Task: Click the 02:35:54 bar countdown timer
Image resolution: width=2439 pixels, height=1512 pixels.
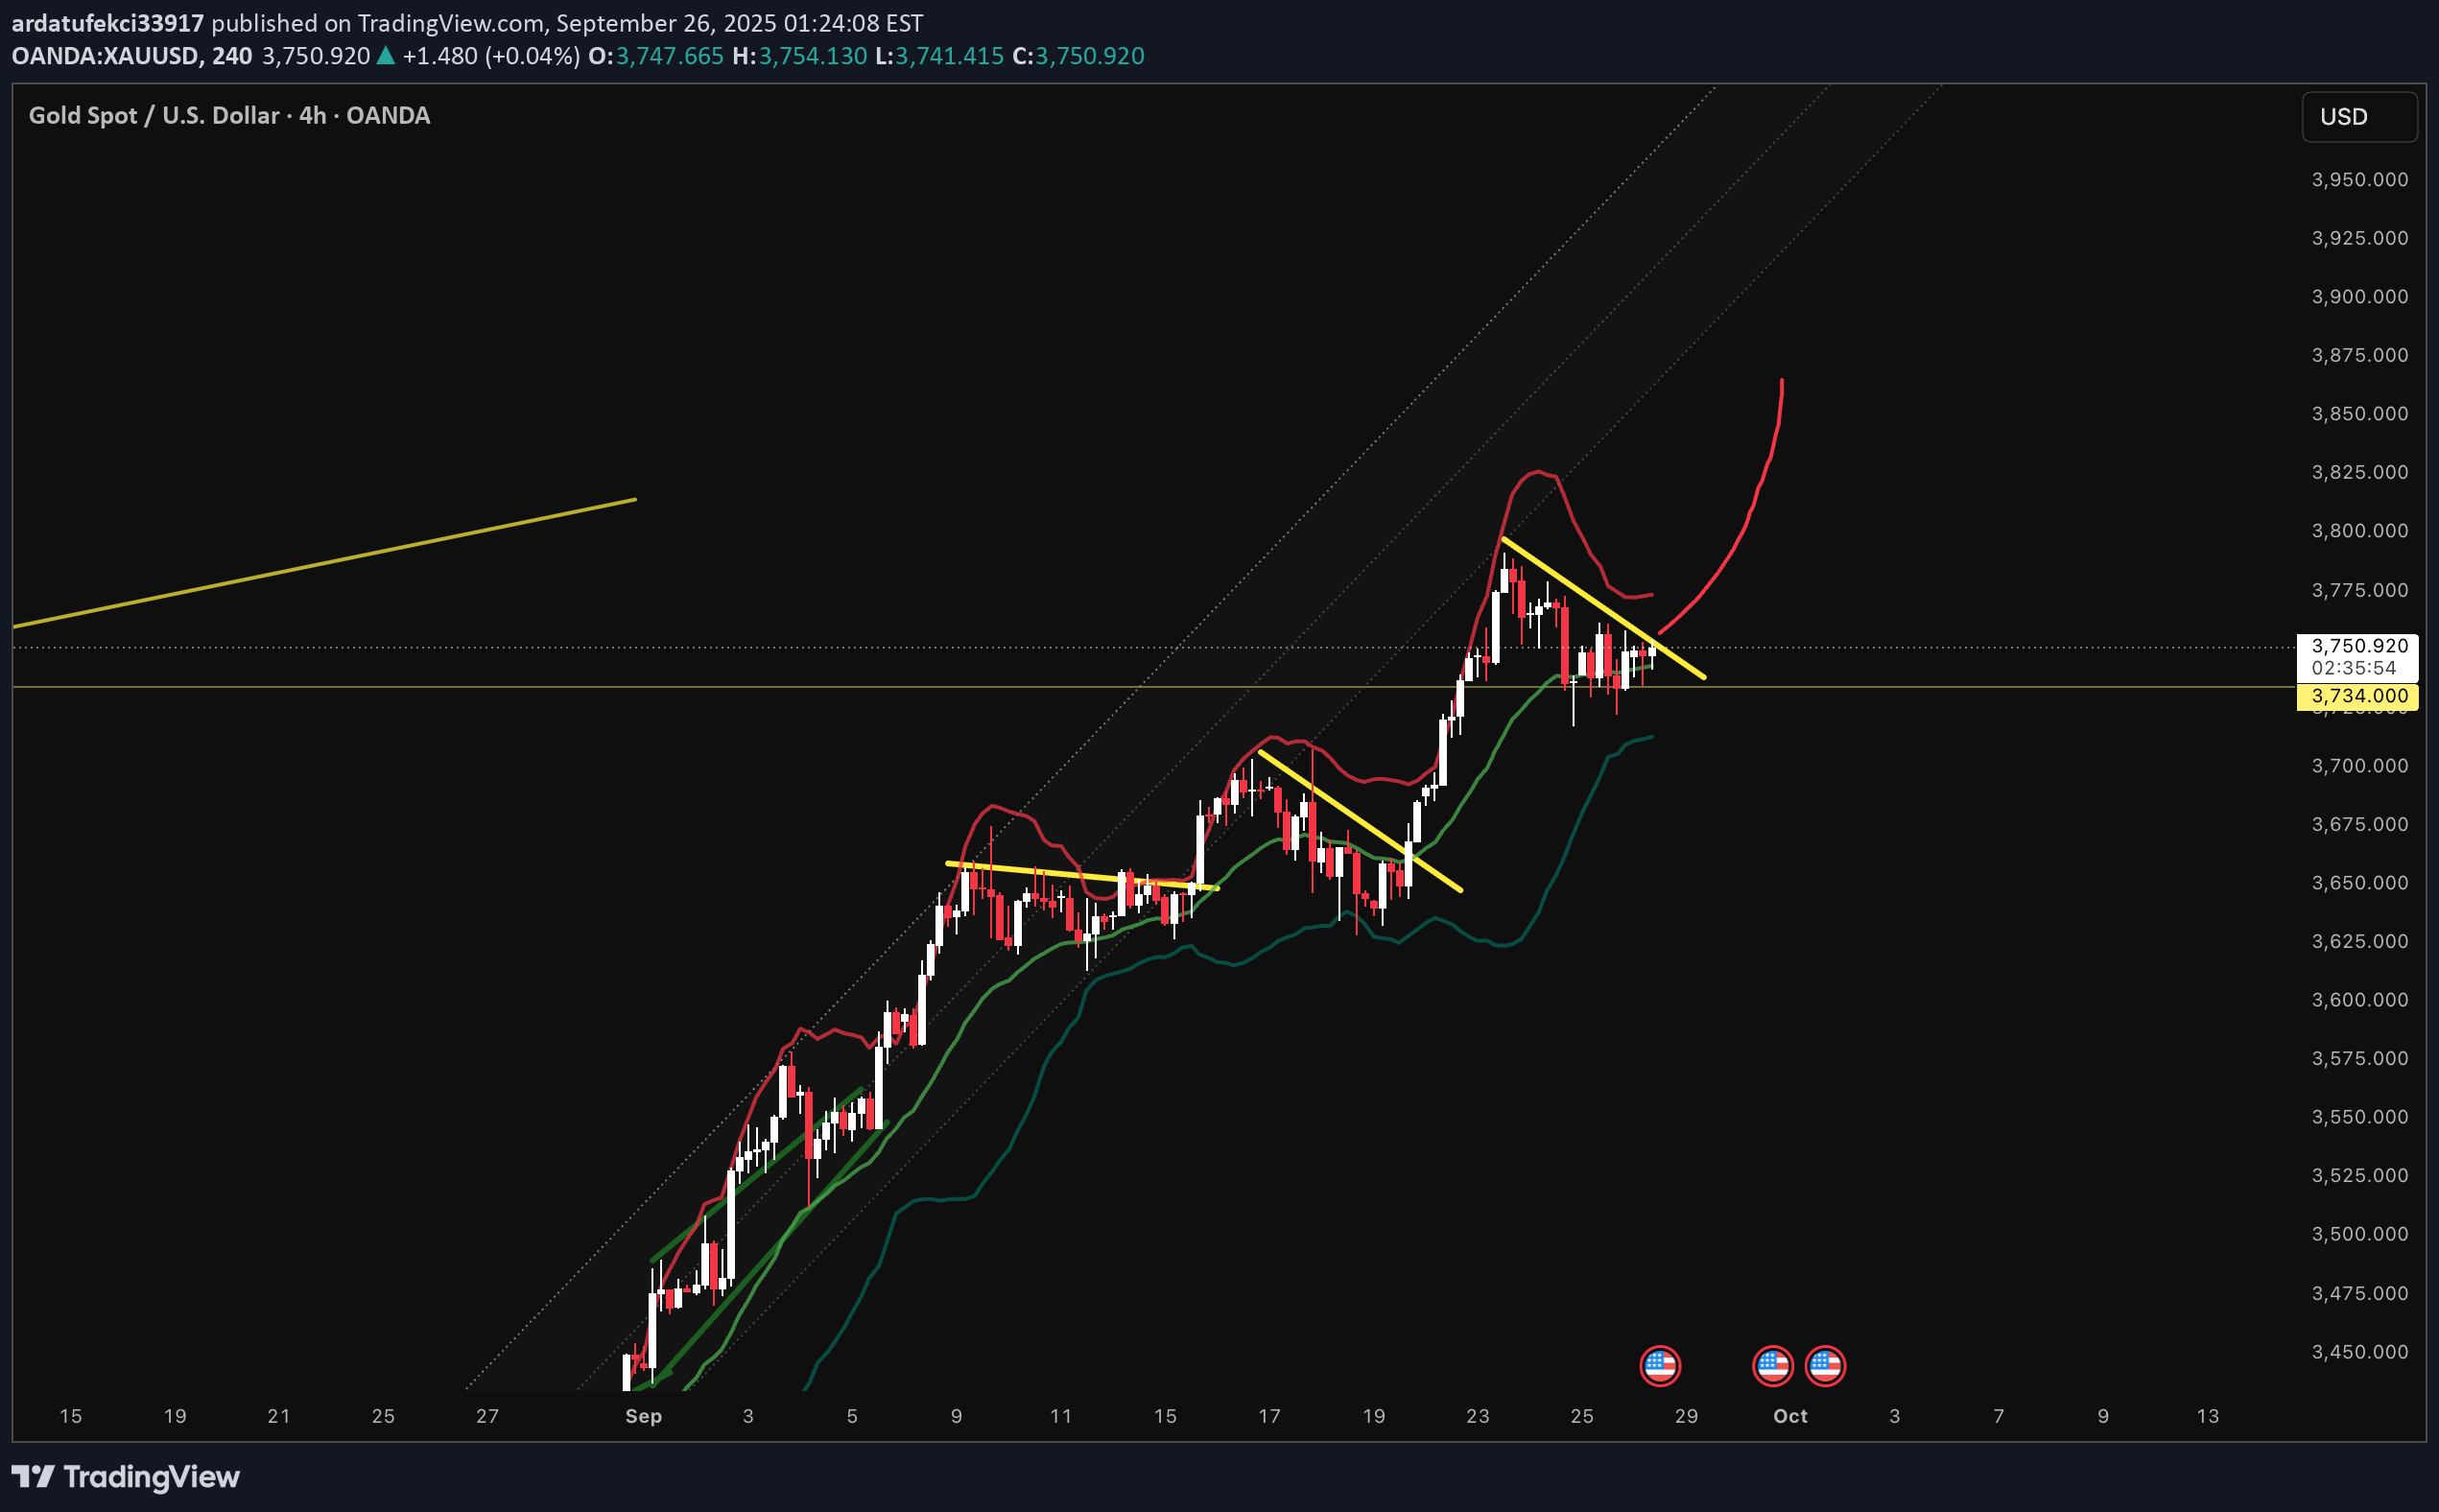Action: pos(2353,668)
